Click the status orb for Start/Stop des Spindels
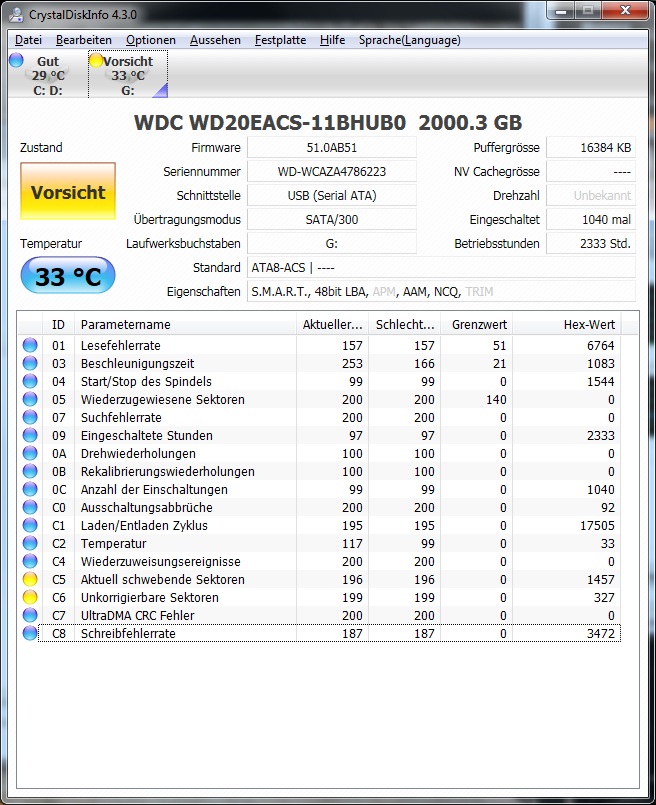This screenshot has width=656, height=805. 30,381
